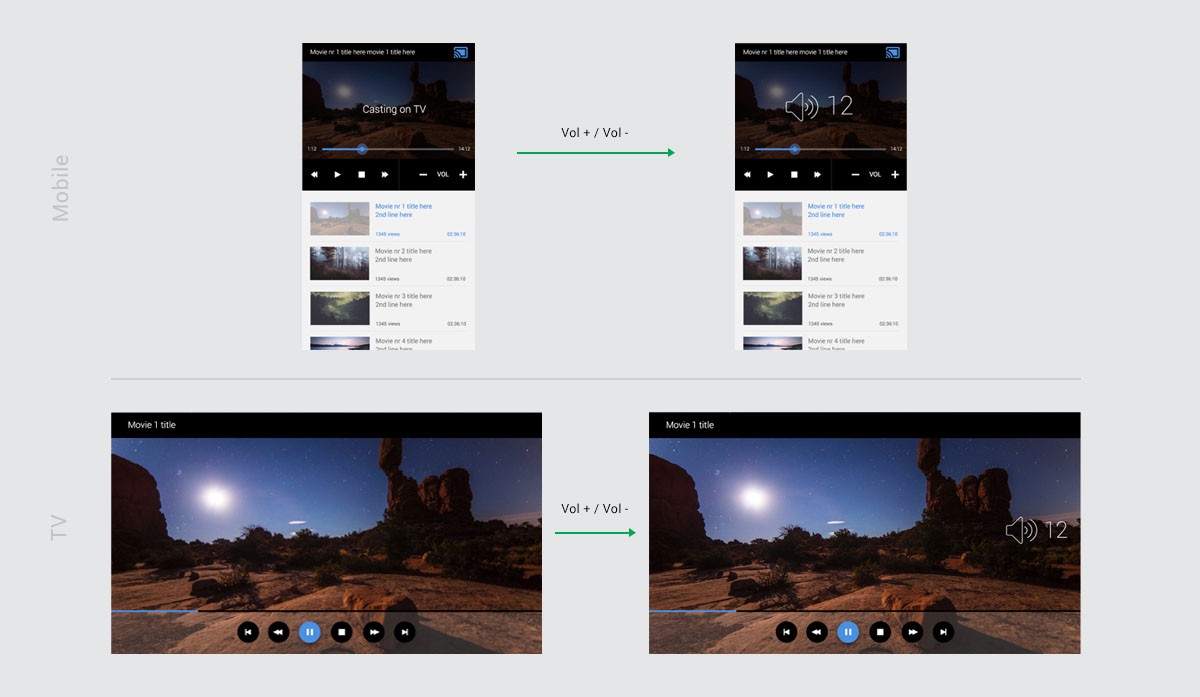Open Movie nr 2 thumbnail in the left mobile list
This screenshot has height=697, width=1200.
click(339, 264)
